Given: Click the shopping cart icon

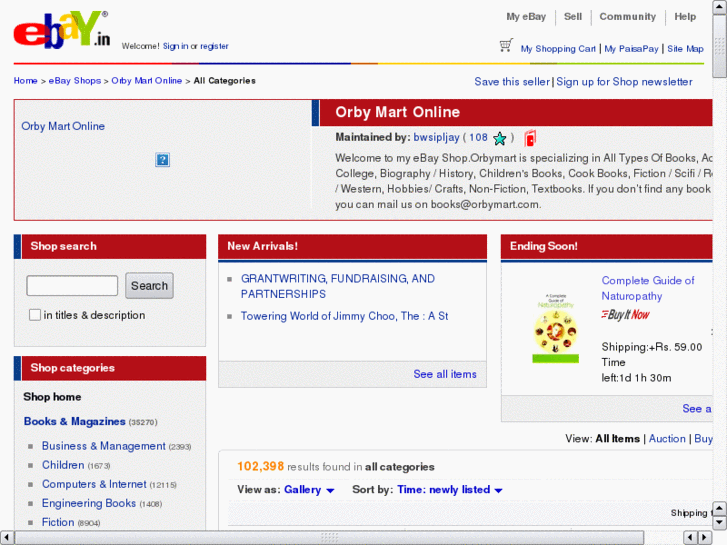Looking at the screenshot, I should pyautogui.click(x=506, y=45).
